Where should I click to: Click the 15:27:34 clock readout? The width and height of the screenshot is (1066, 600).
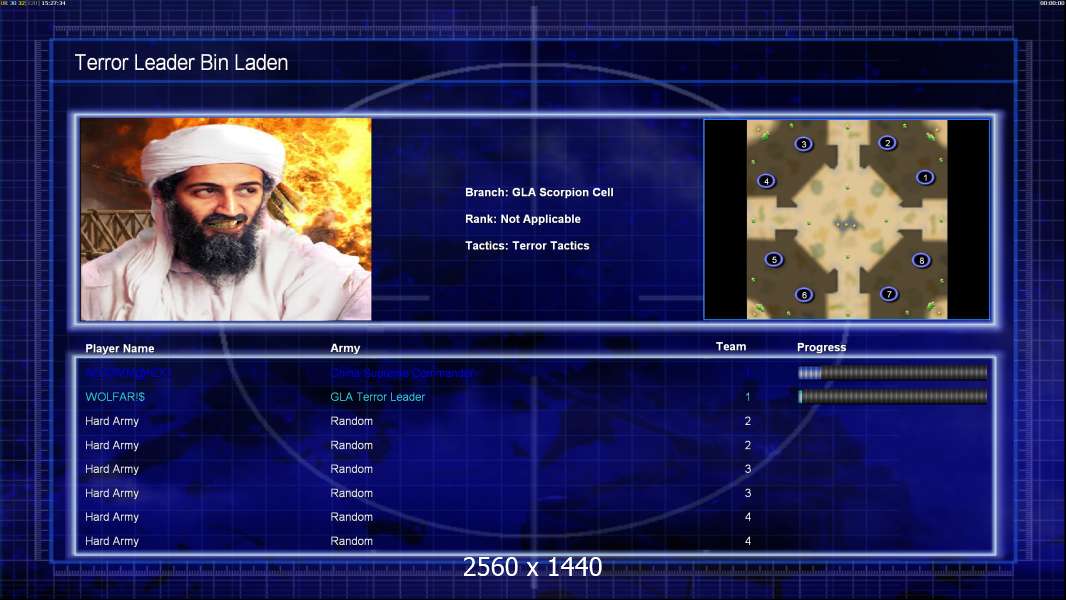(x=54, y=3)
